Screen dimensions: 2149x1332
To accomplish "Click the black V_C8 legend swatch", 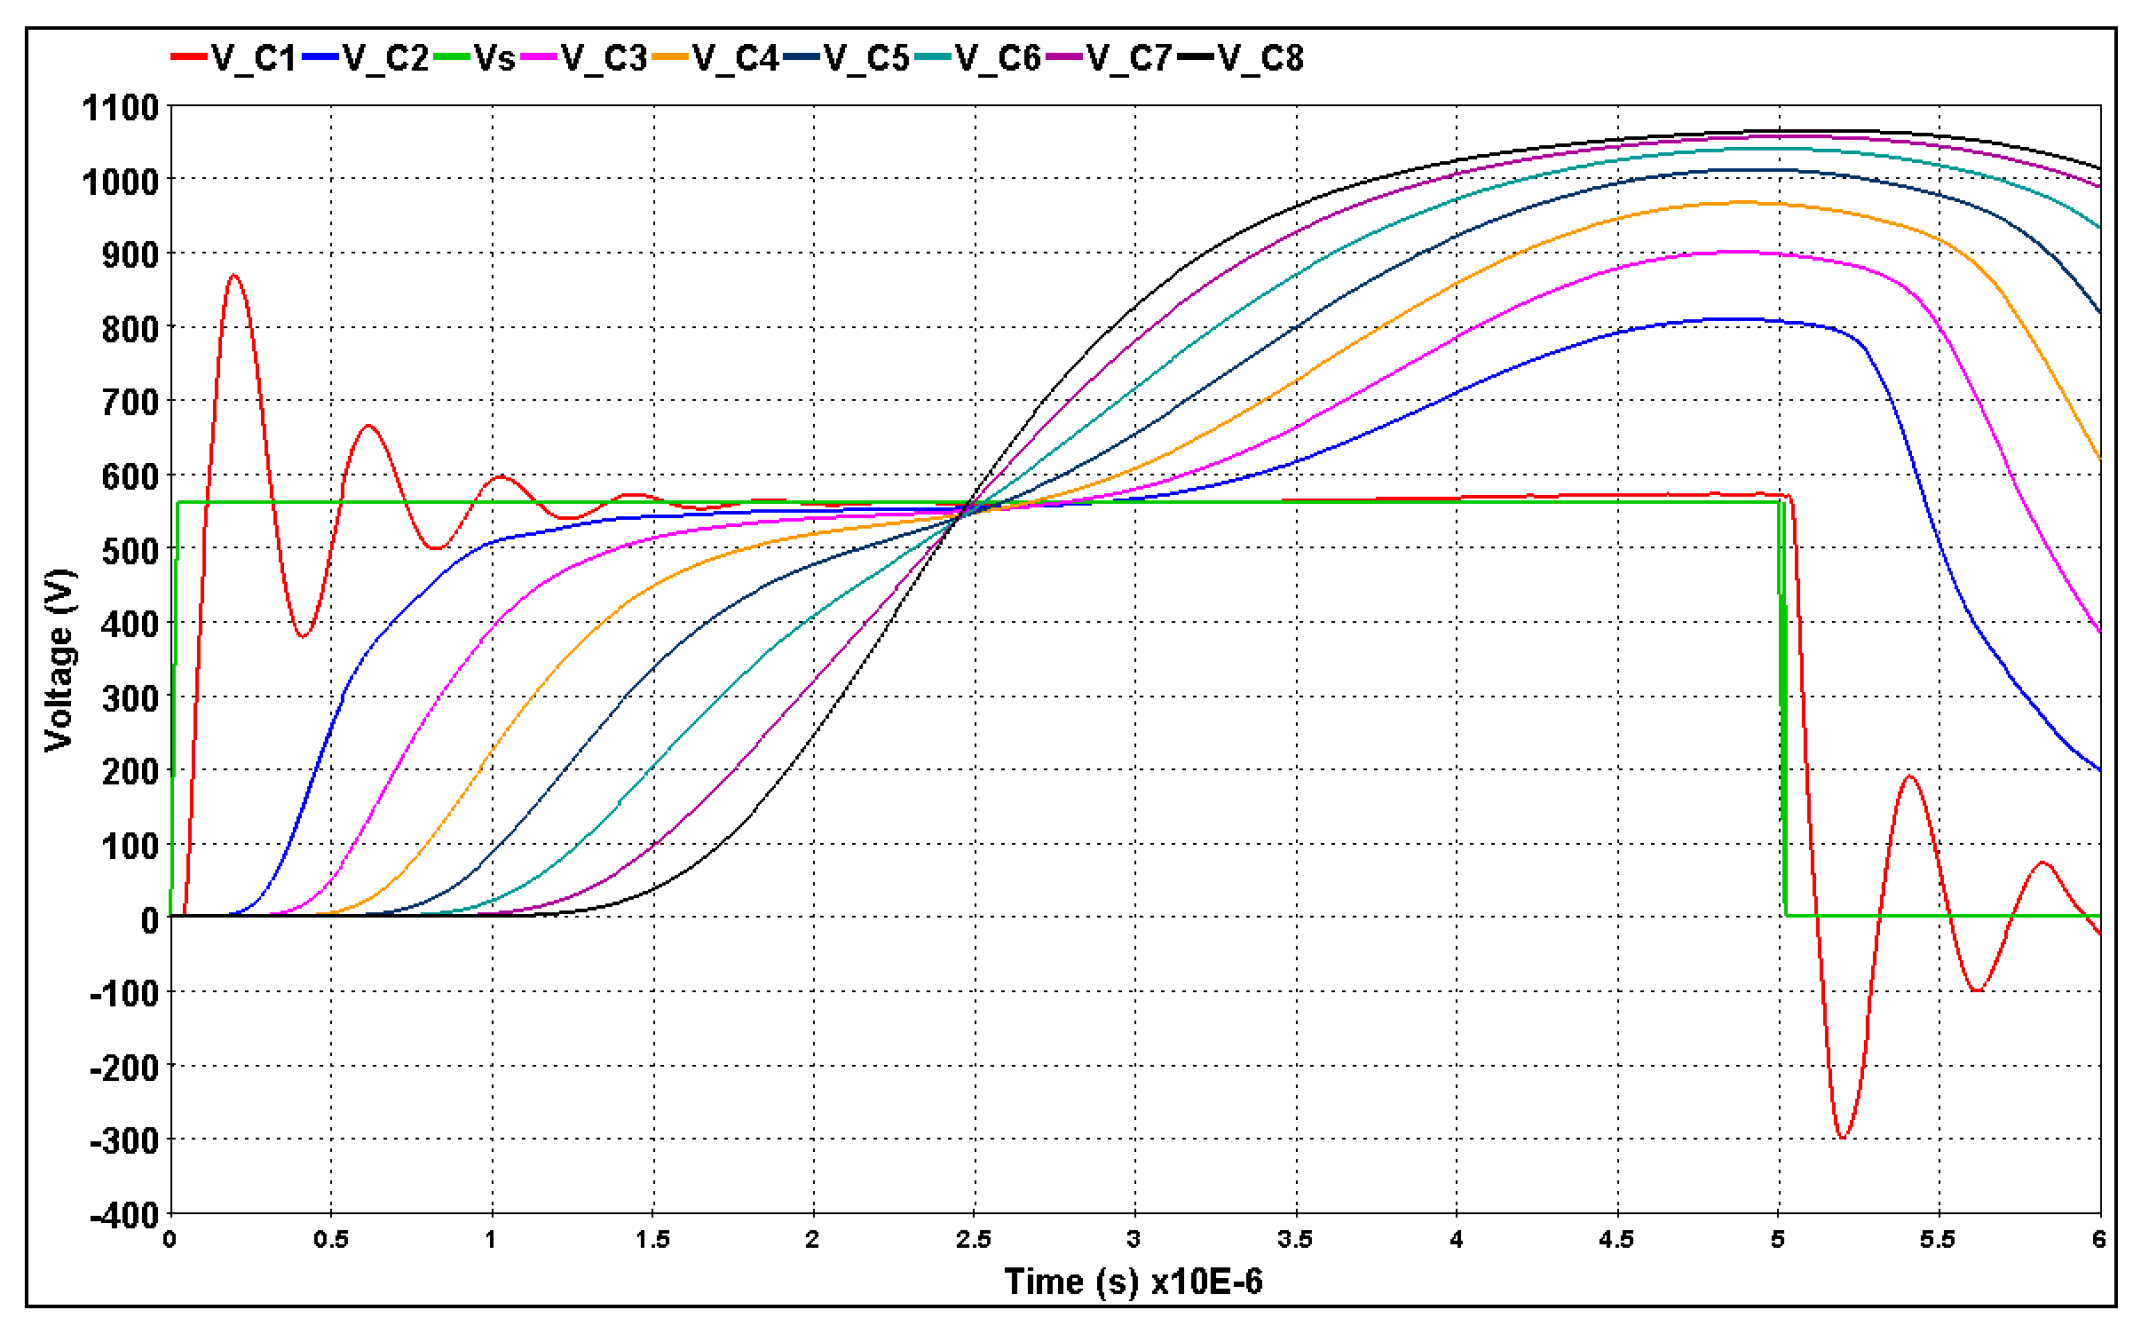I will coord(1195,58).
